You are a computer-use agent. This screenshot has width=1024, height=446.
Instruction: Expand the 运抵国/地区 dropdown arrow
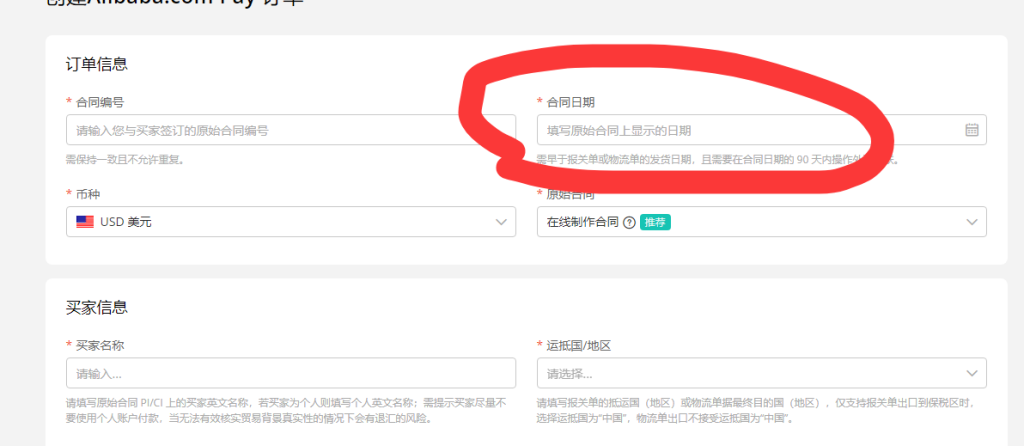click(971, 373)
